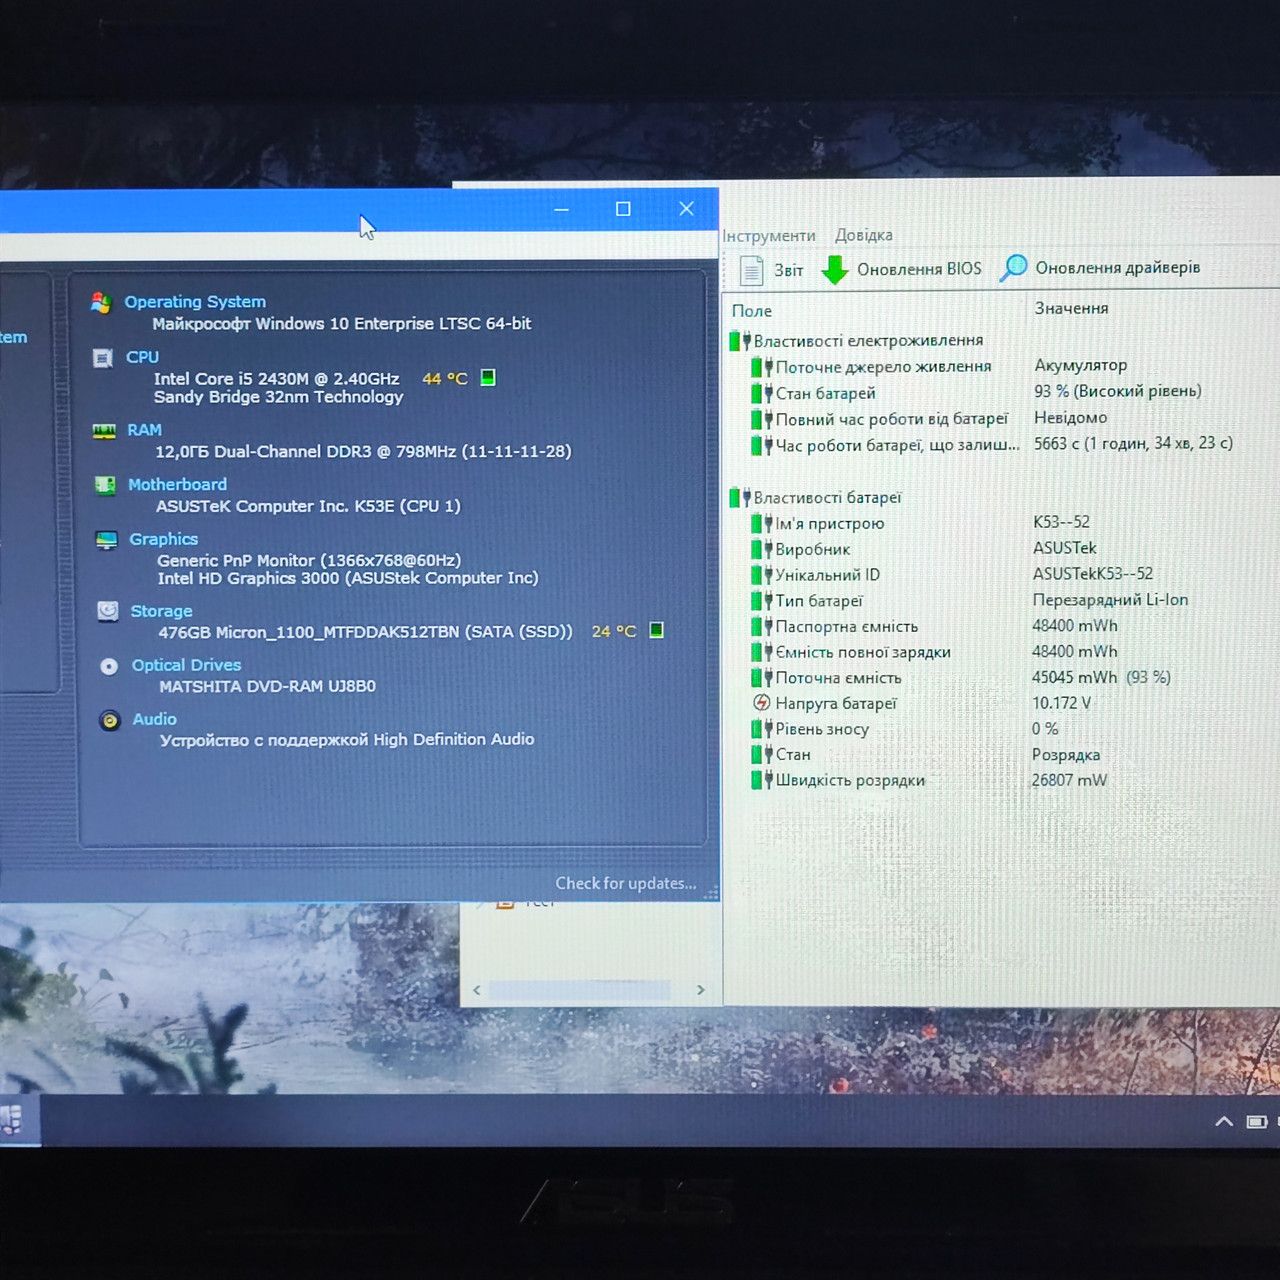Image resolution: width=1280 pixels, height=1280 pixels.
Task: Click the green CPU temperature indicator square
Action: (x=488, y=377)
